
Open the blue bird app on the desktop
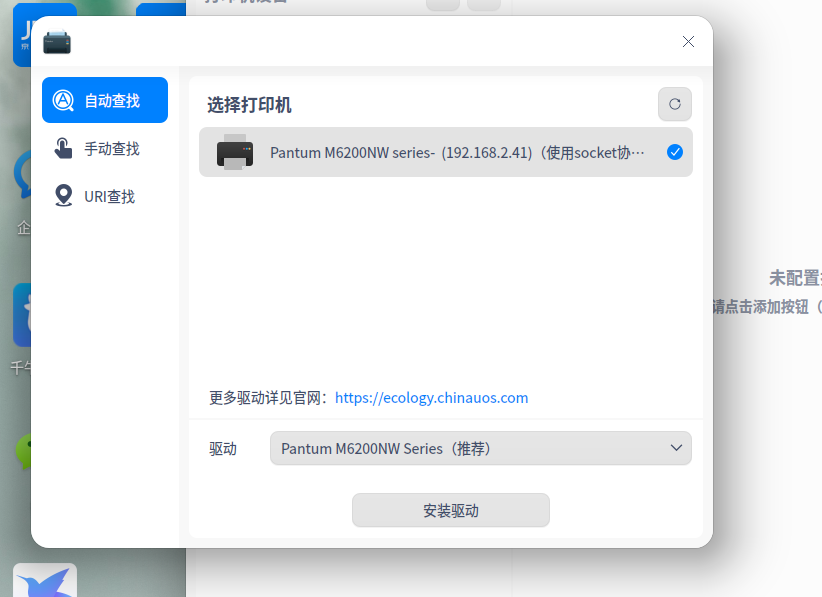[x=45, y=580]
